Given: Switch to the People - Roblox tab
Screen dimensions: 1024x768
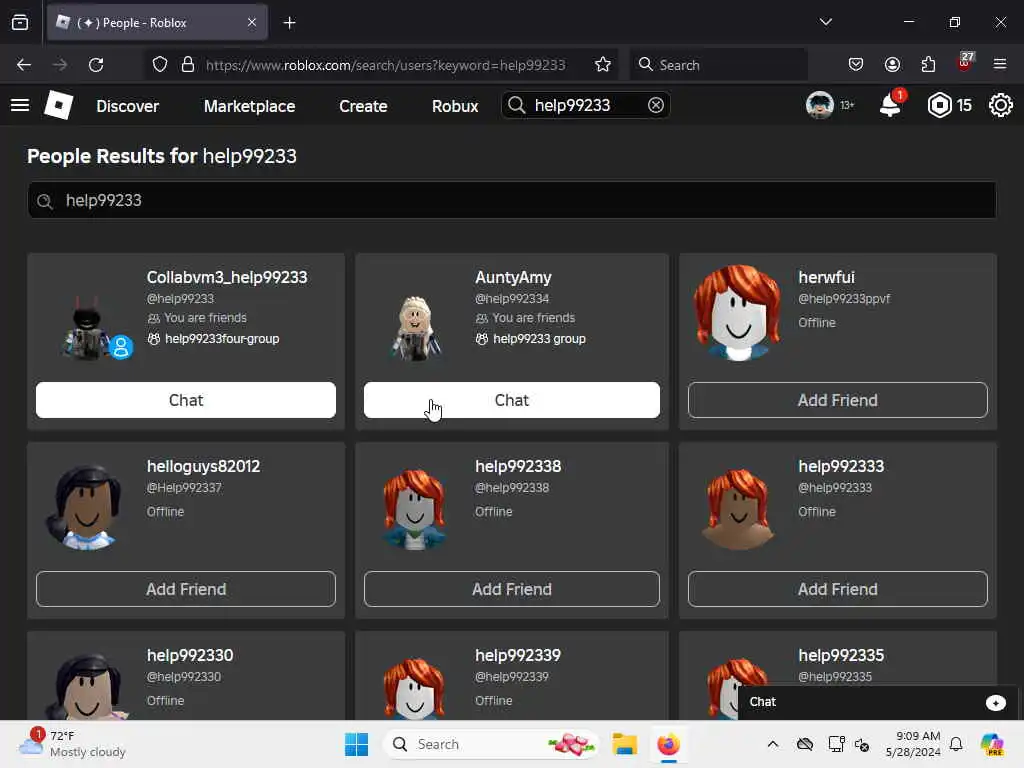Looking at the screenshot, I should 157,22.
